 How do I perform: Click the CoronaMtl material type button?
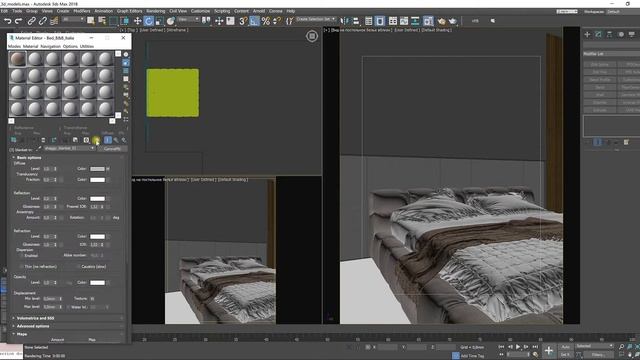pyautogui.click(x=112, y=149)
